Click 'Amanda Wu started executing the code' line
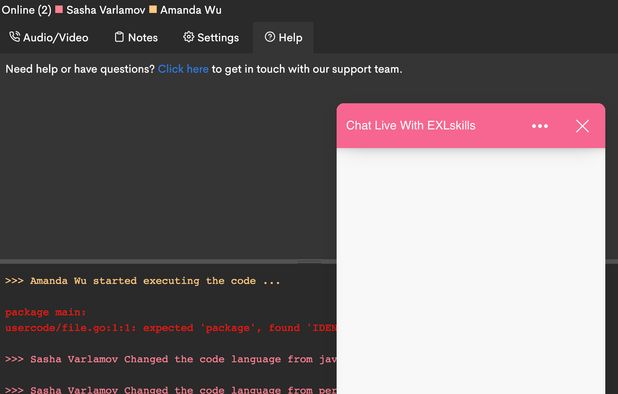618x394 pixels. (142, 281)
